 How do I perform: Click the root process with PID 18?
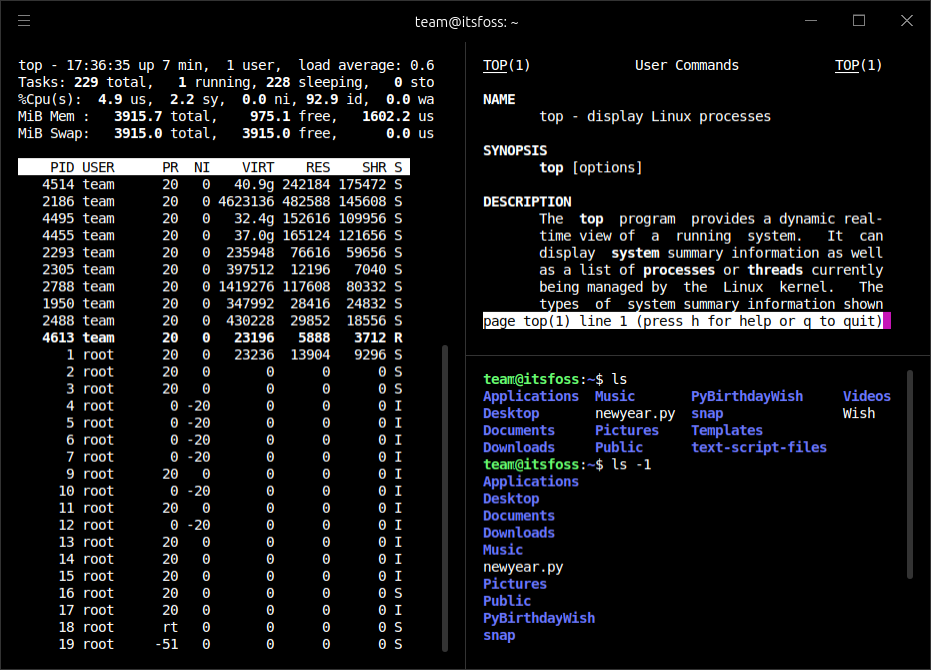pyautogui.click(x=230, y=627)
